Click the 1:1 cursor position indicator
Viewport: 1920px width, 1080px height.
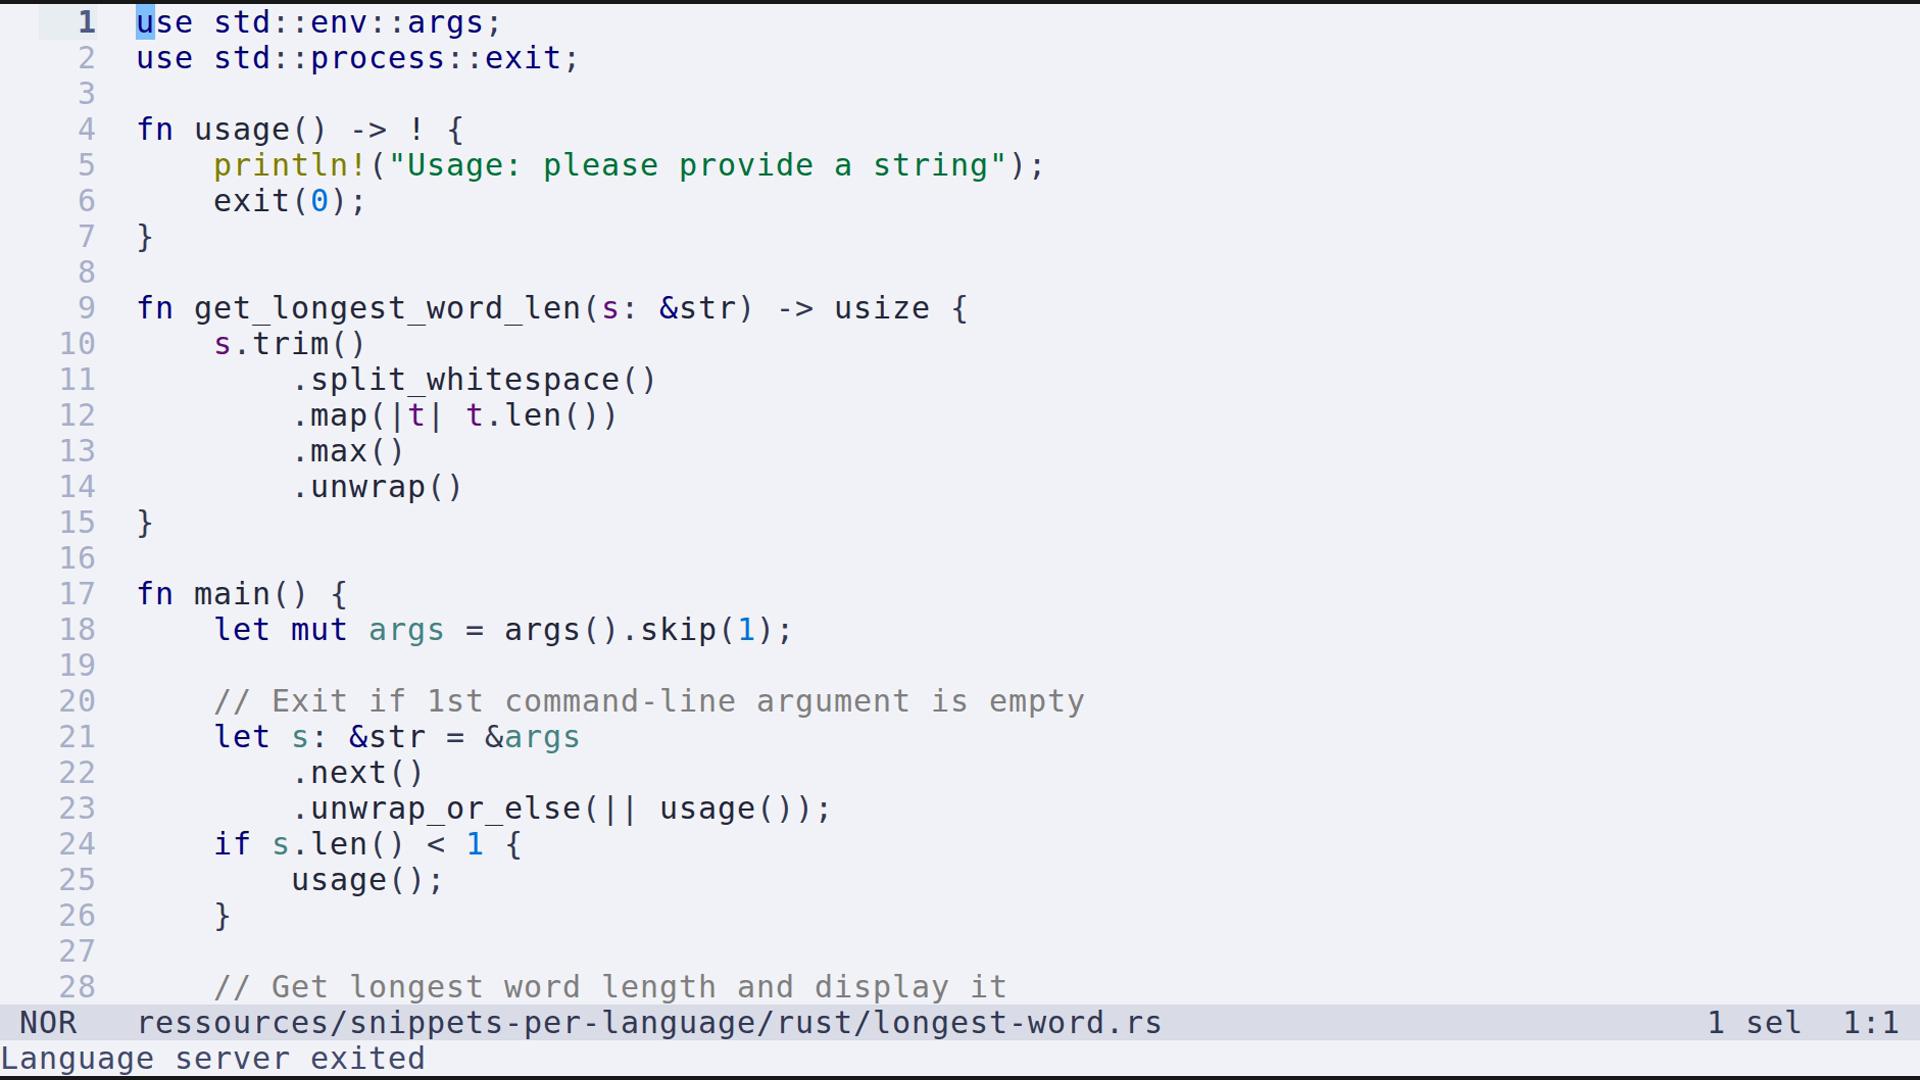click(1870, 1023)
